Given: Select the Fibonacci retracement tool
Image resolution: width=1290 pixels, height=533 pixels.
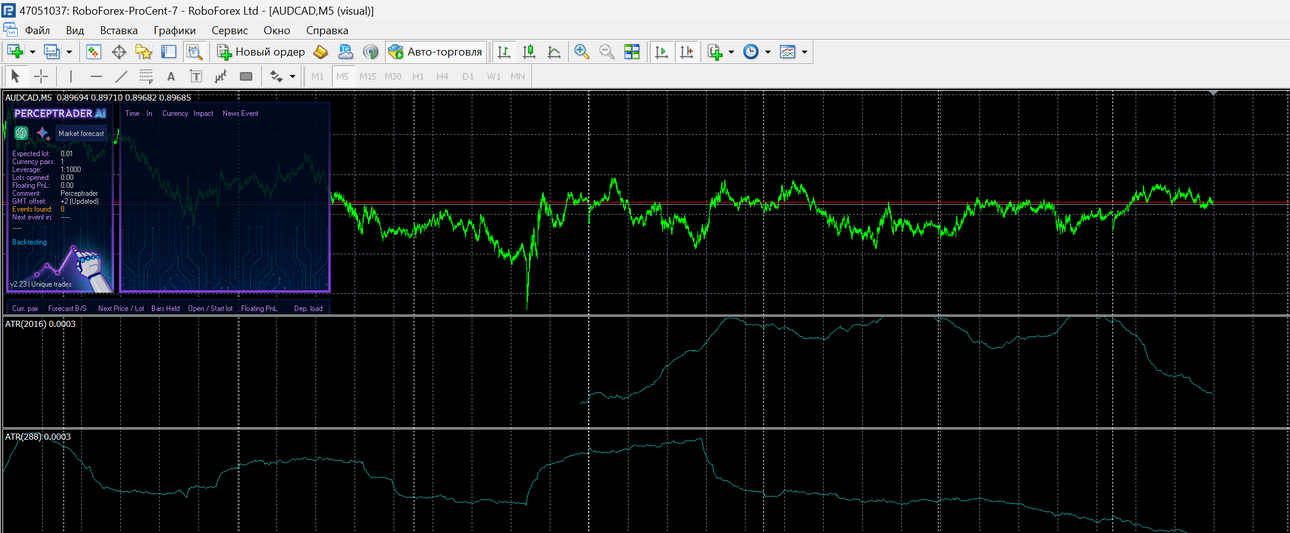Looking at the screenshot, I should pos(146,76).
